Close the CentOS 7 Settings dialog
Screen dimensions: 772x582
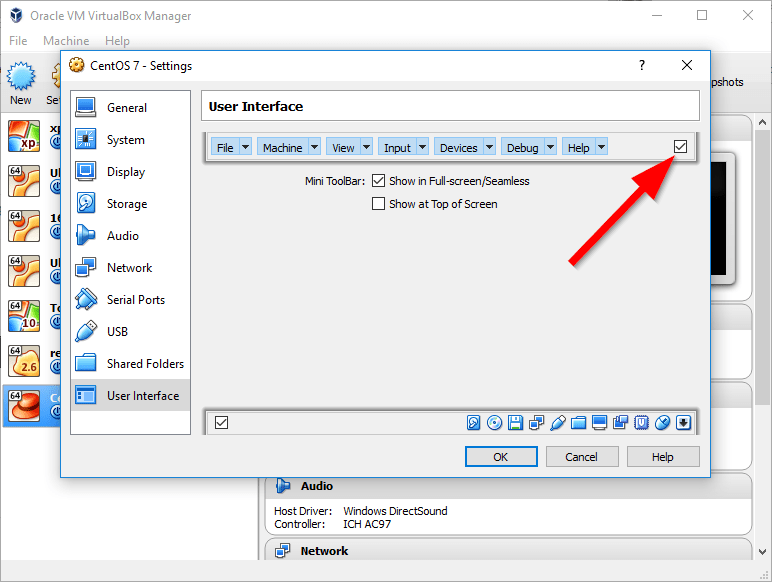point(687,65)
